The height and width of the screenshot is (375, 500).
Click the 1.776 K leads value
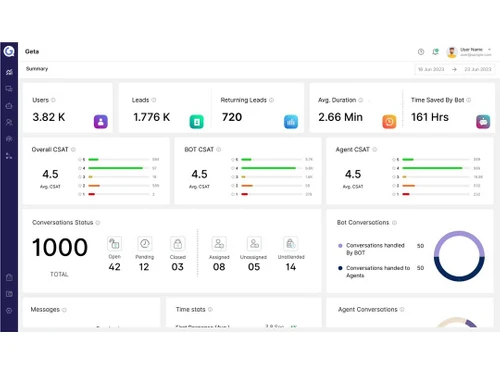tap(152, 117)
